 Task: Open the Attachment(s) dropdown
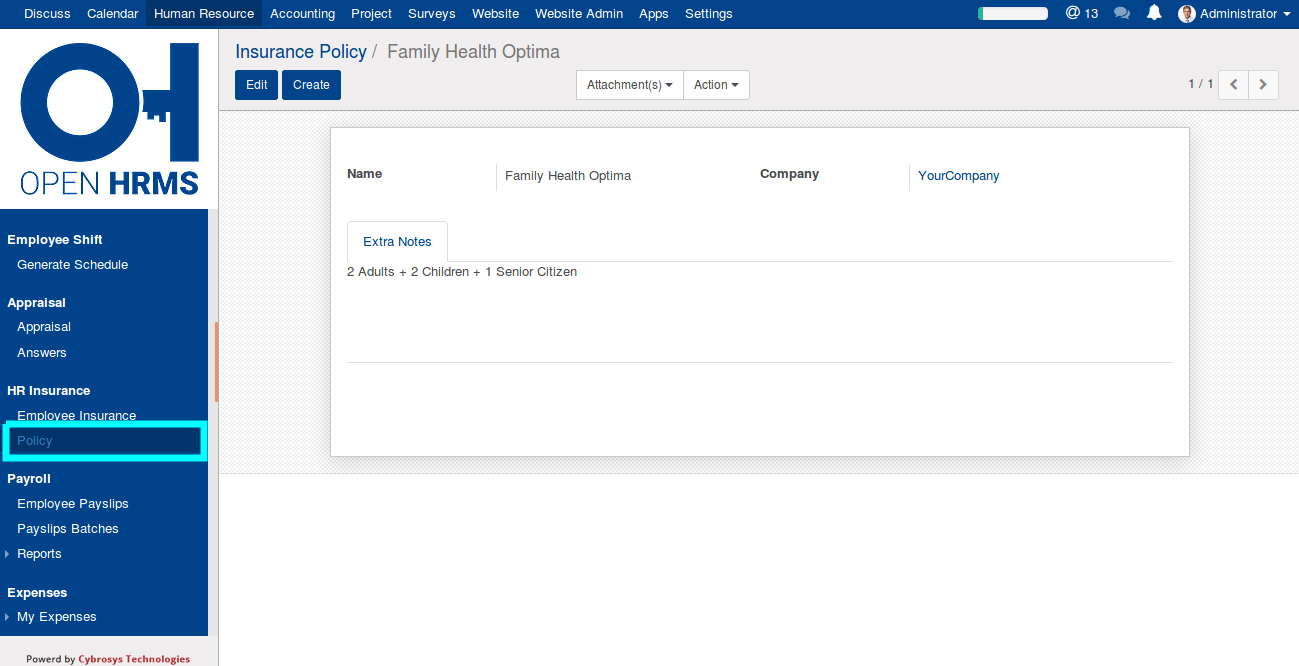(x=630, y=85)
